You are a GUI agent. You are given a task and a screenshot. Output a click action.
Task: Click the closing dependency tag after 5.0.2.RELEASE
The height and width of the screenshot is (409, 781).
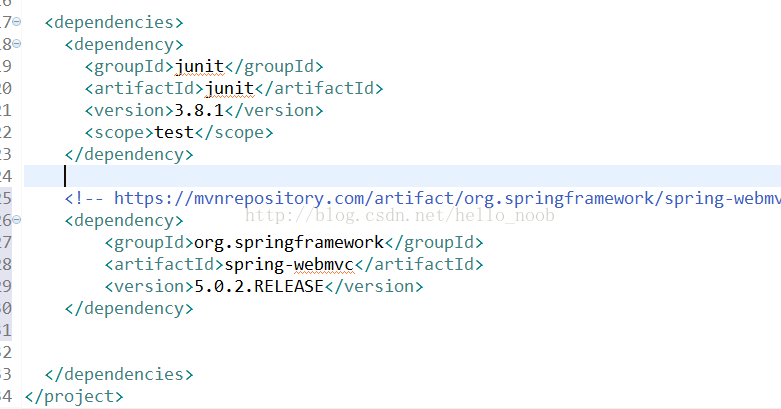[129, 308]
